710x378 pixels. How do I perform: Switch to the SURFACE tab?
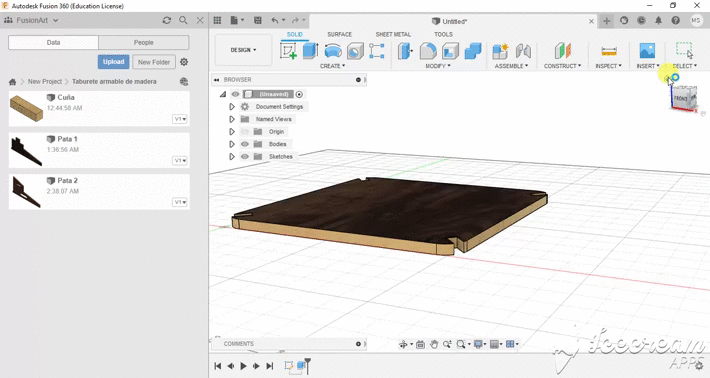point(340,34)
